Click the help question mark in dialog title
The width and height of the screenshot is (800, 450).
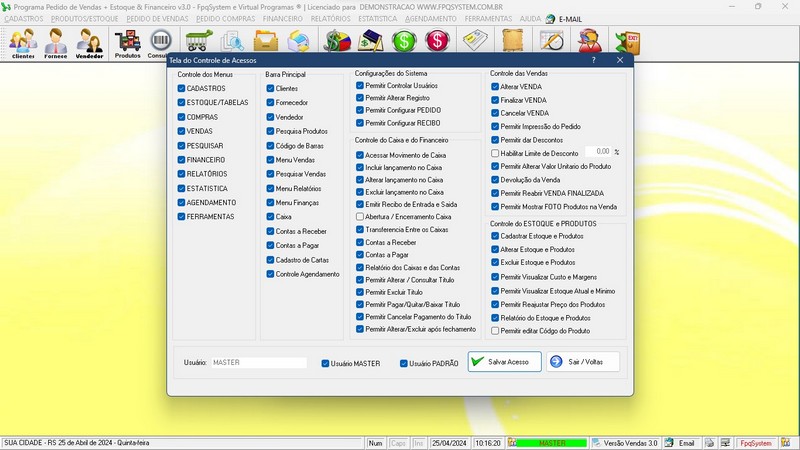coord(593,60)
